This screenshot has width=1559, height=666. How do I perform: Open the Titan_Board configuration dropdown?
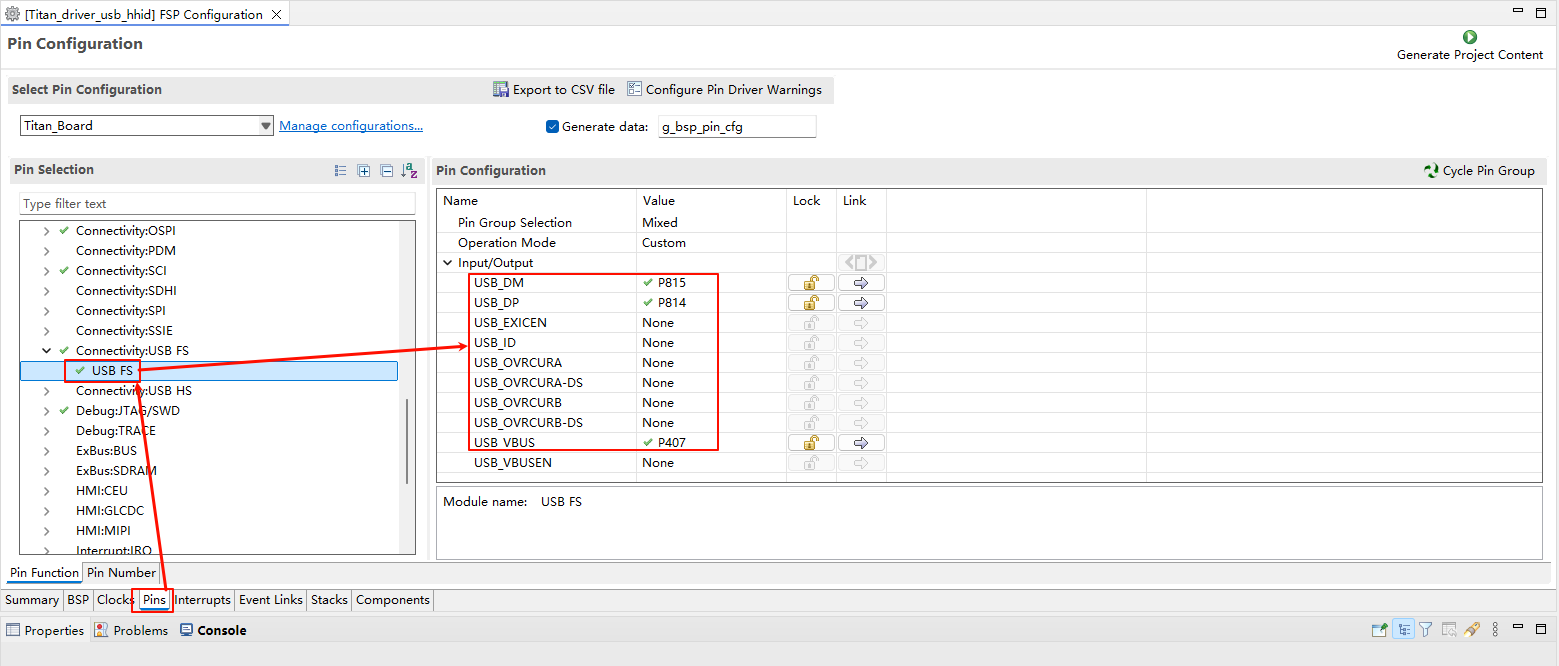(266, 126)
